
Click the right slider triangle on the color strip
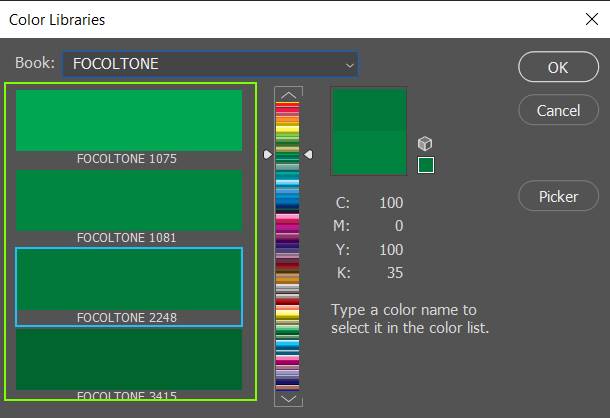(x=309, y=155)
